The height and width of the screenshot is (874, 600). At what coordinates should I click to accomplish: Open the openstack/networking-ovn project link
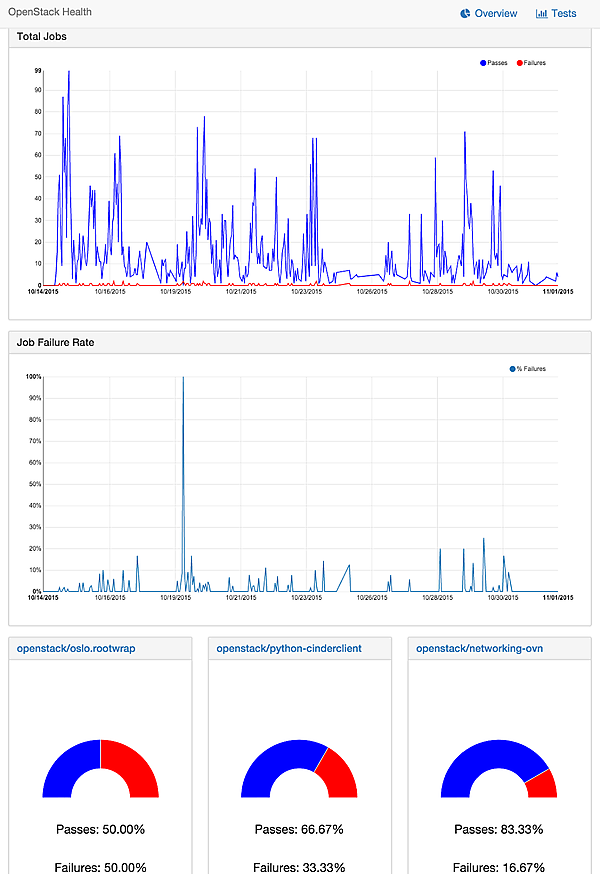click(480, 648)
